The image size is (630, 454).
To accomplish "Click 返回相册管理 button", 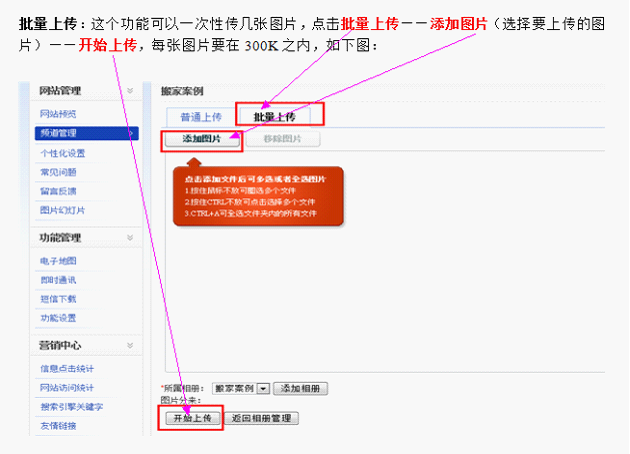I will (262, 418).
